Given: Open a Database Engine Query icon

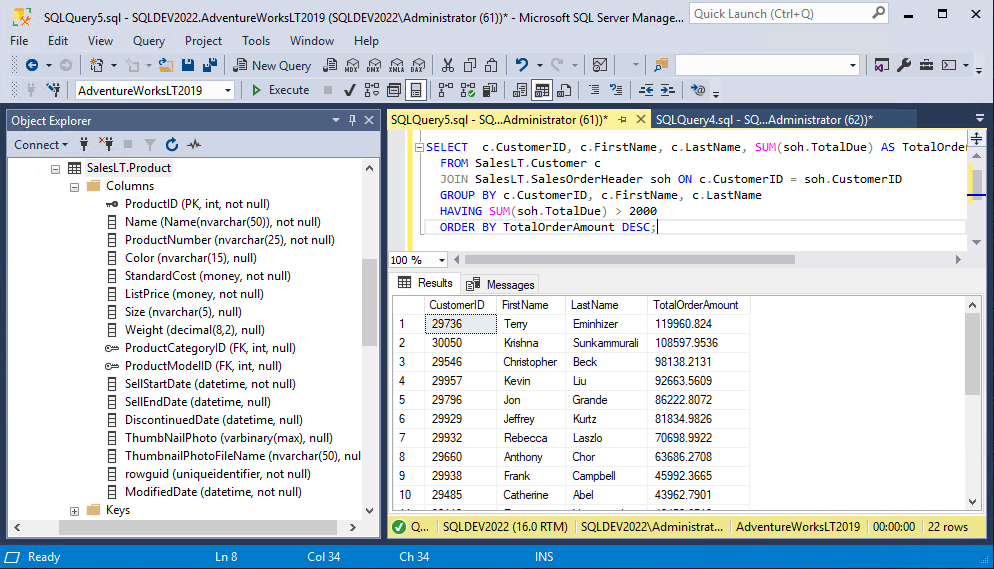Looking at the screenshot, I should pyautogui.click(x=330, y=65).
